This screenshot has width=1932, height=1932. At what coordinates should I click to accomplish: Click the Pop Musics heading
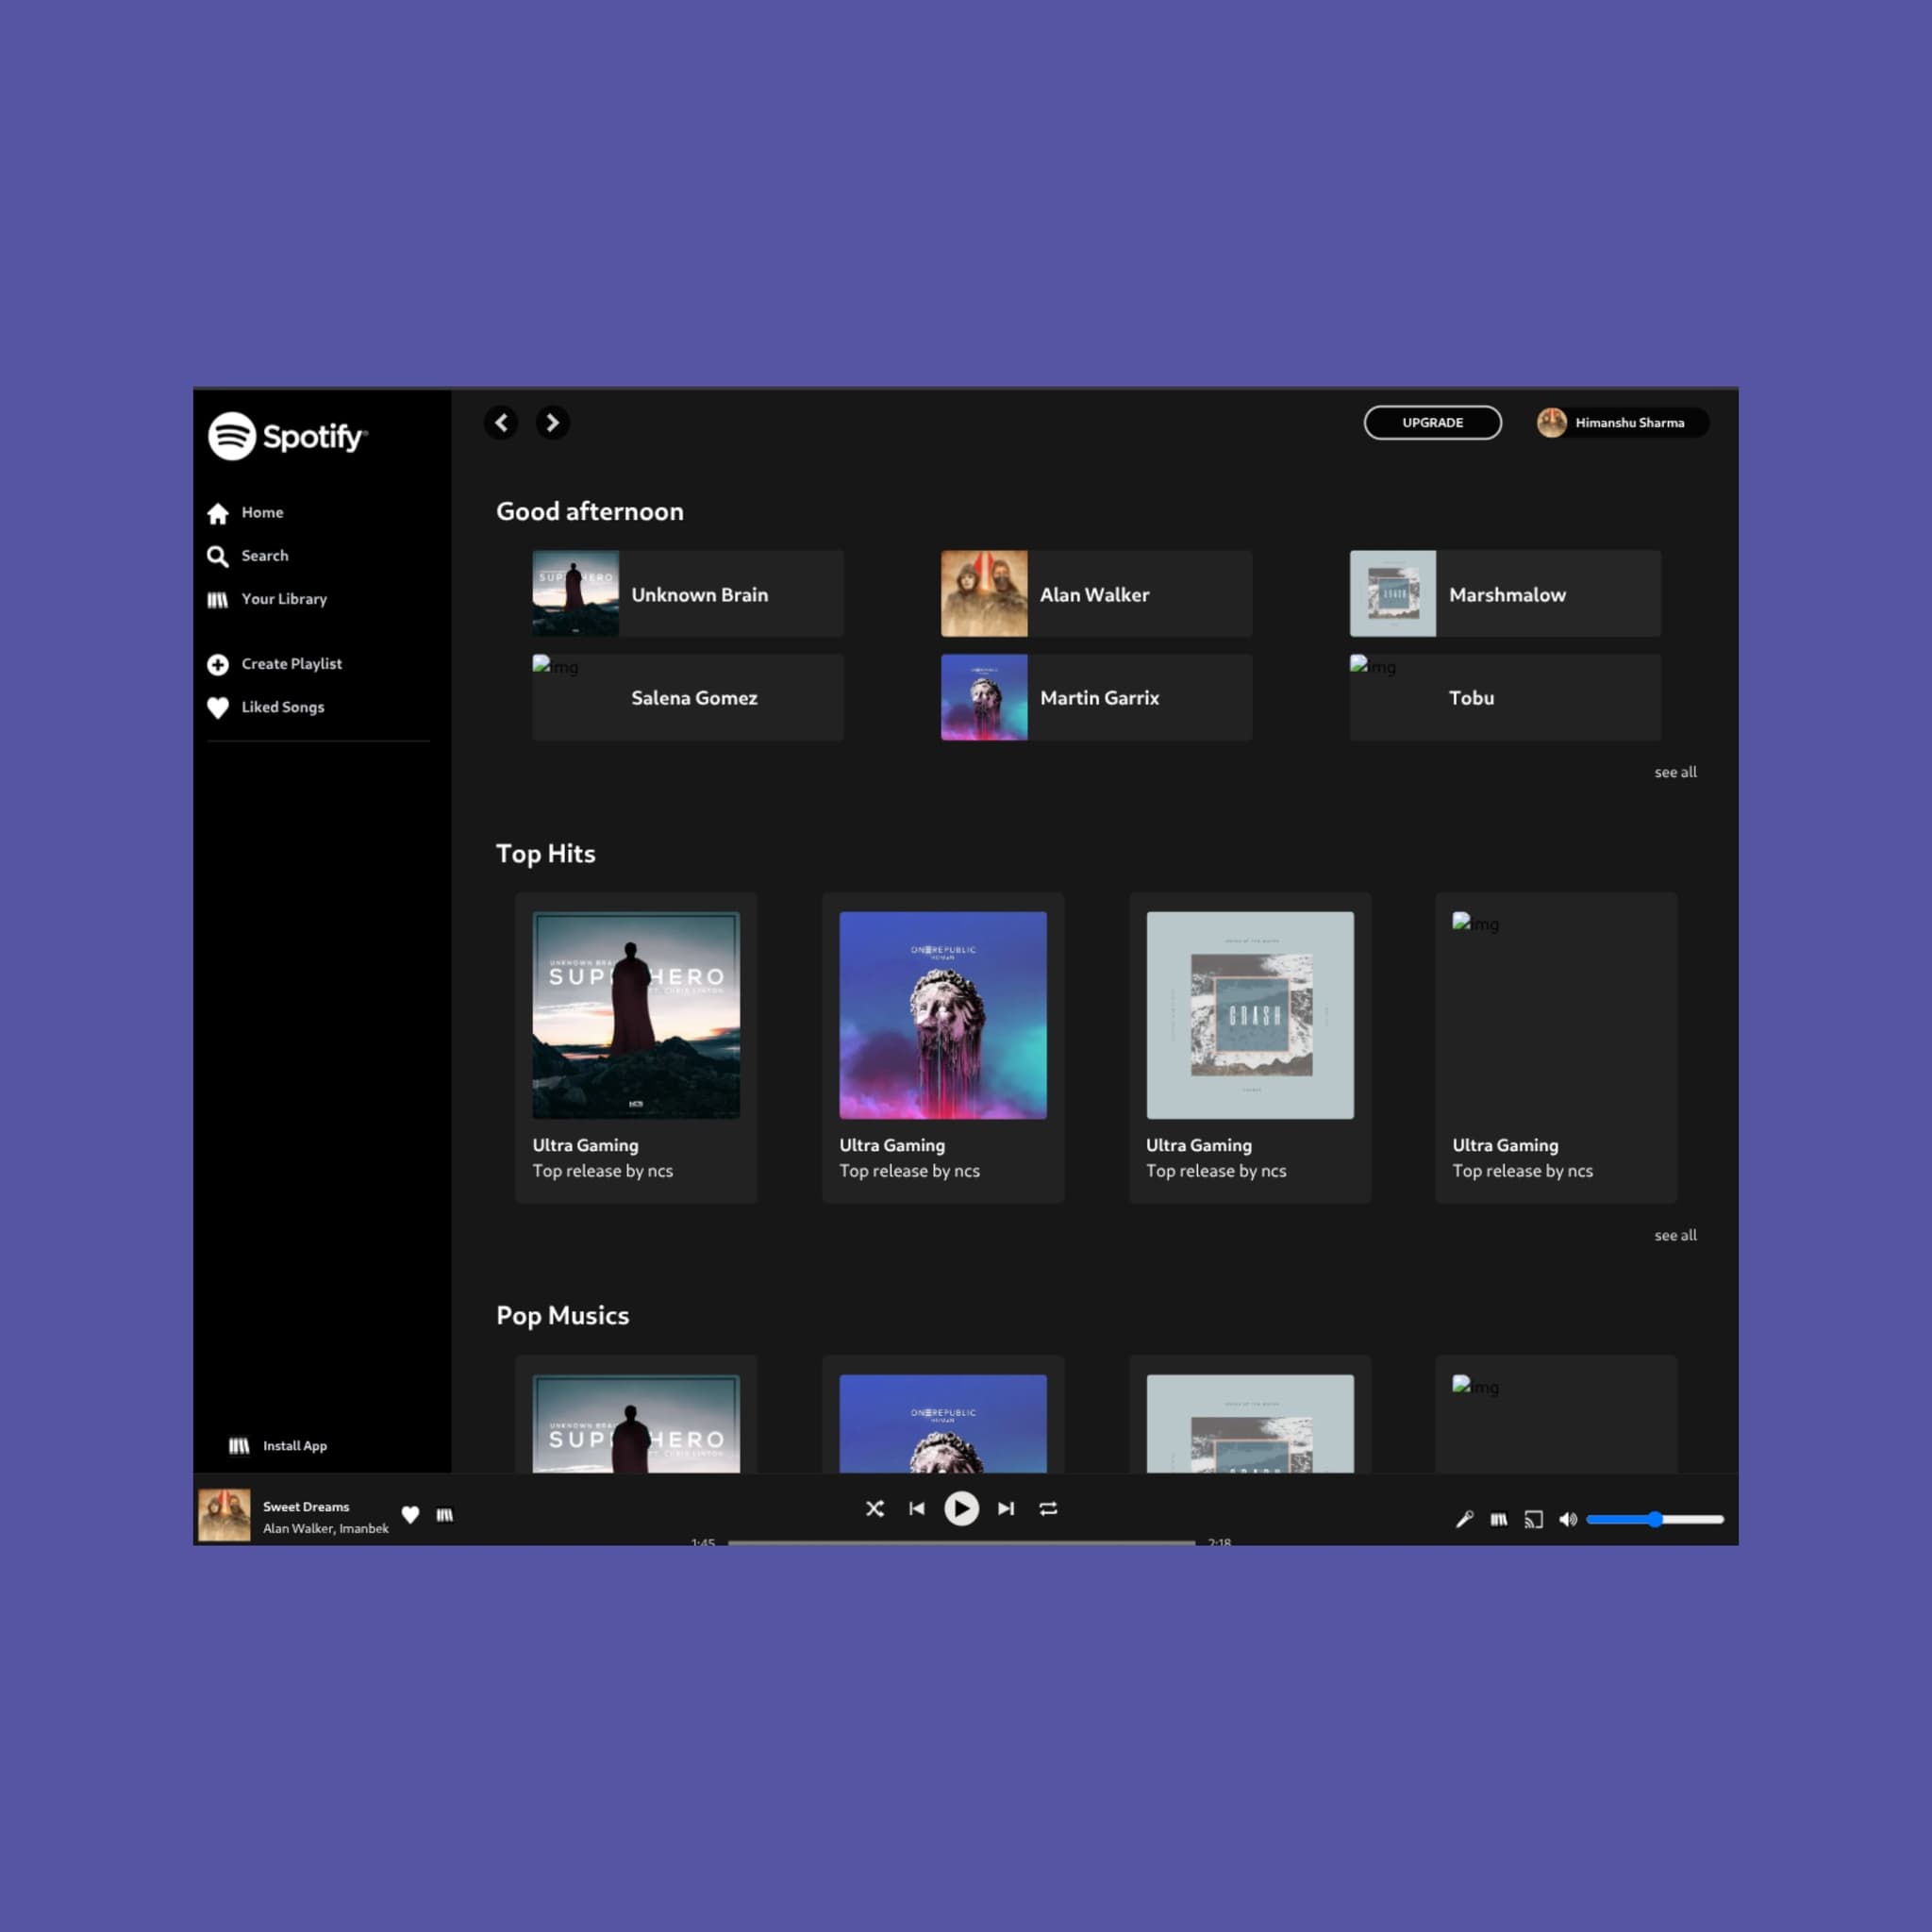click(x=563, y=1316)
